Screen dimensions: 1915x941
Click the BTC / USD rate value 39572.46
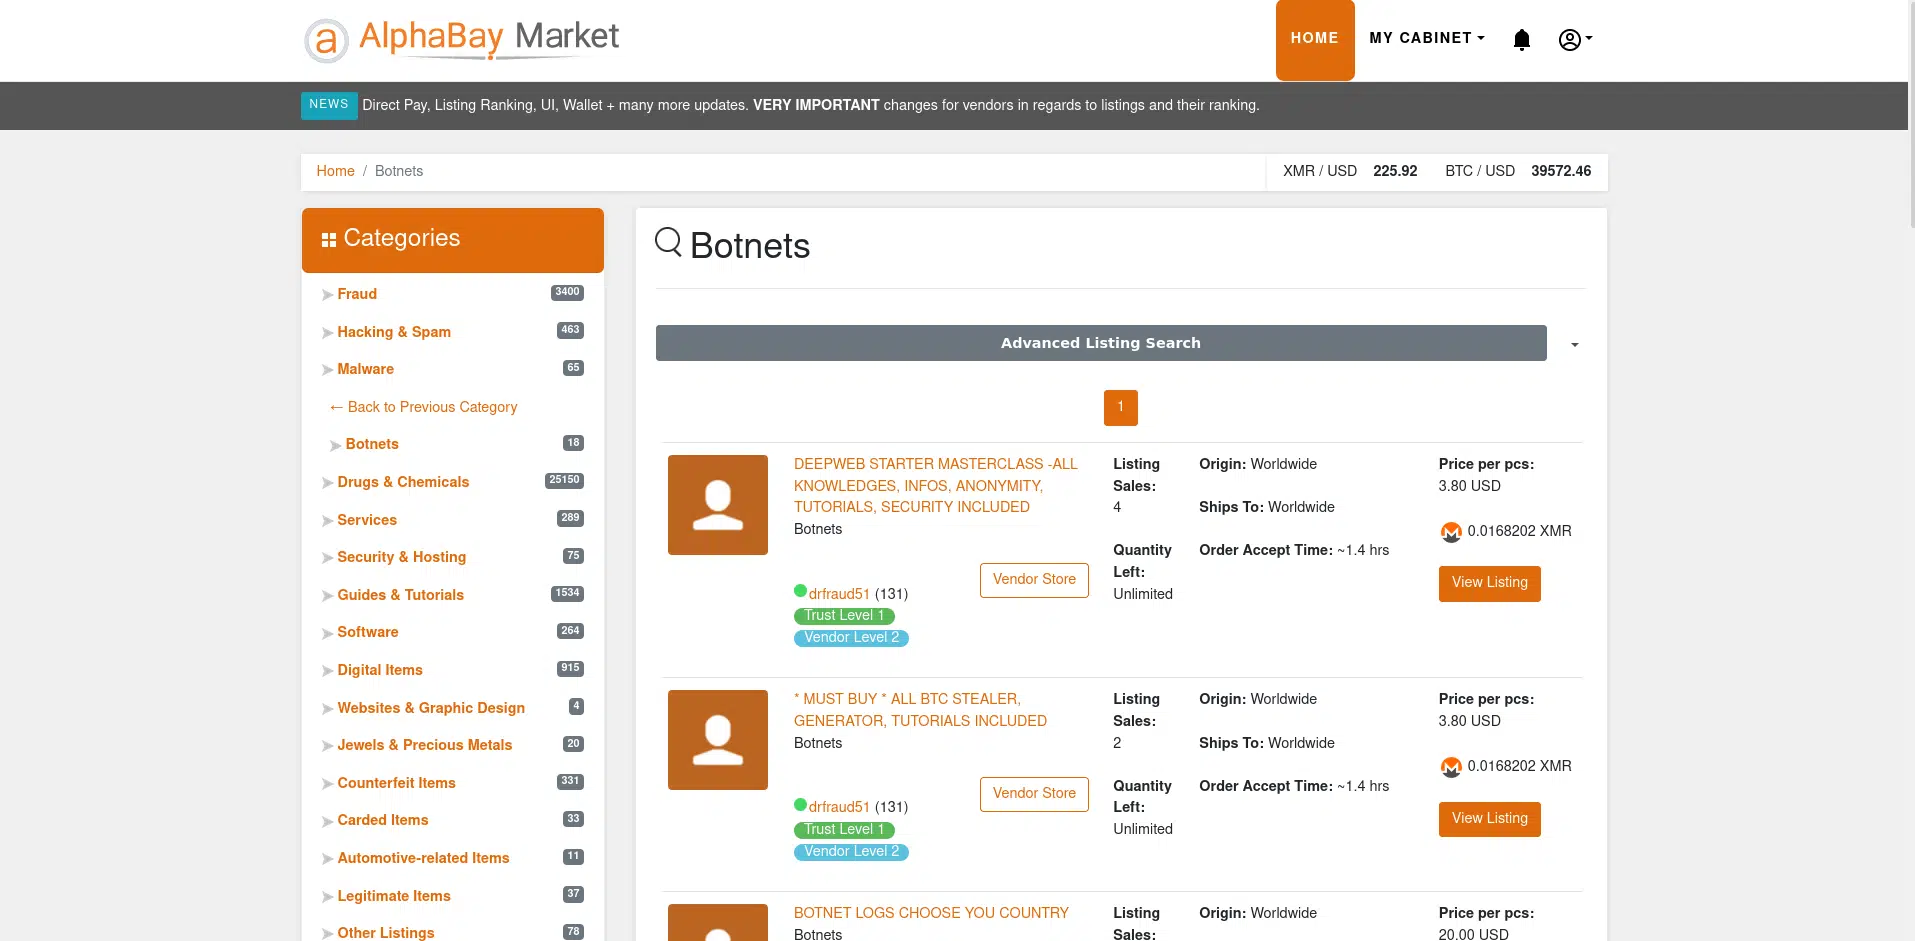click(x=1561, y=171)
